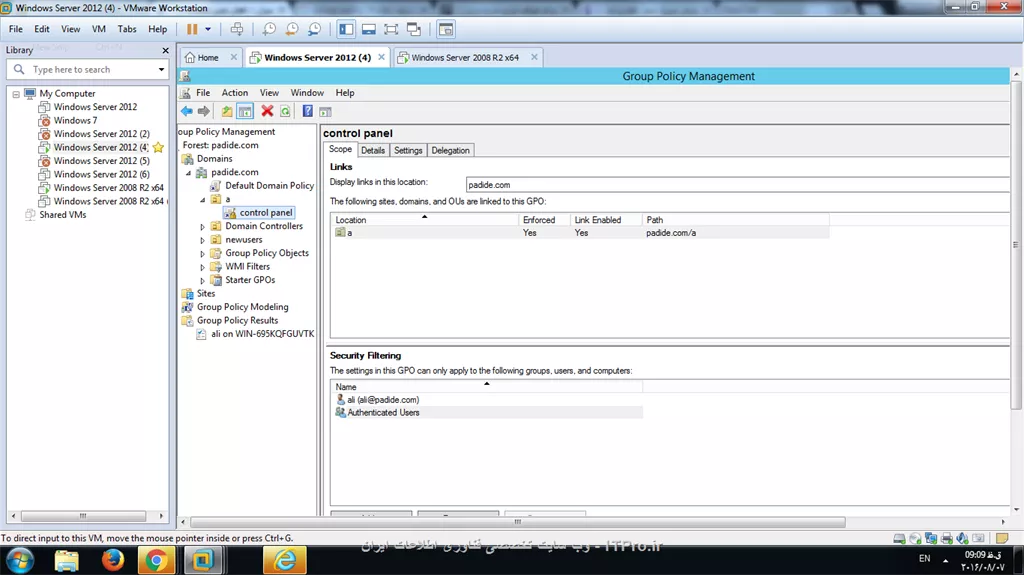
Task: Switch to the Details tab
Action: tap(373, 150)
